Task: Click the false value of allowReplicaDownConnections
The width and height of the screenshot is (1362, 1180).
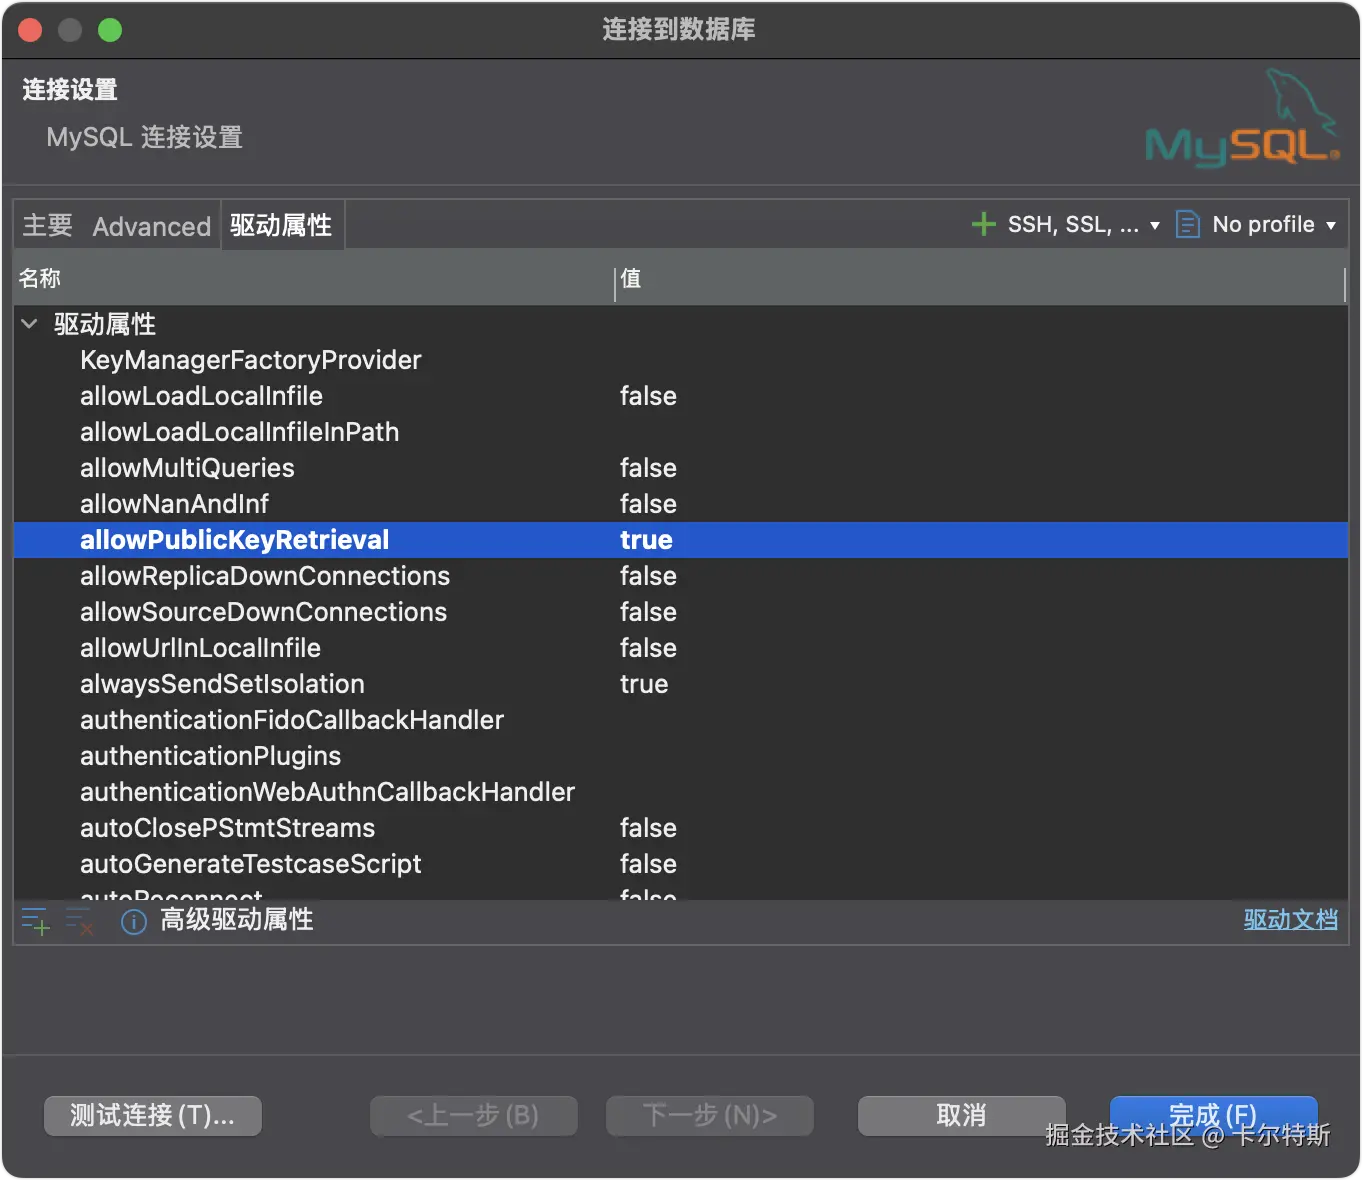Action: coord(648,576)
